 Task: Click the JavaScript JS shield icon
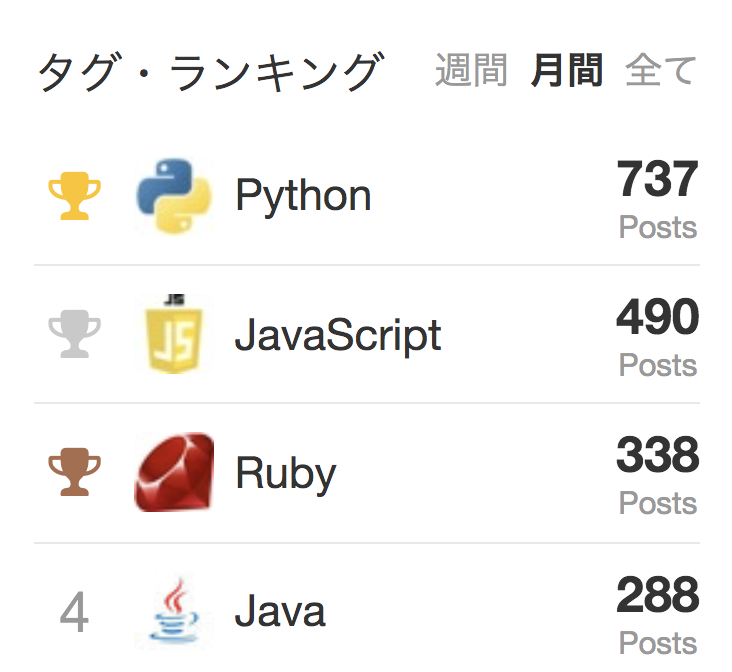click(174, 333)
